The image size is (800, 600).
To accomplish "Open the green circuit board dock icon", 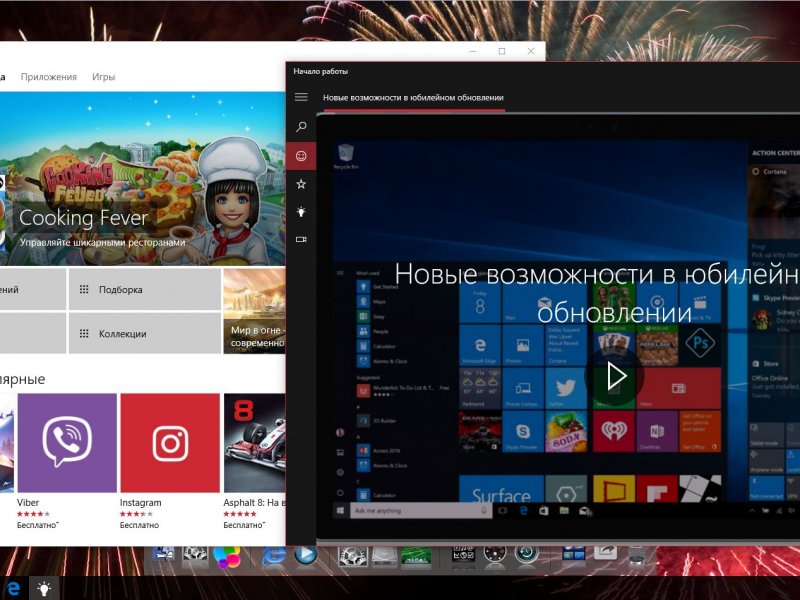I will pyautogui.click(x=416, y=556).
